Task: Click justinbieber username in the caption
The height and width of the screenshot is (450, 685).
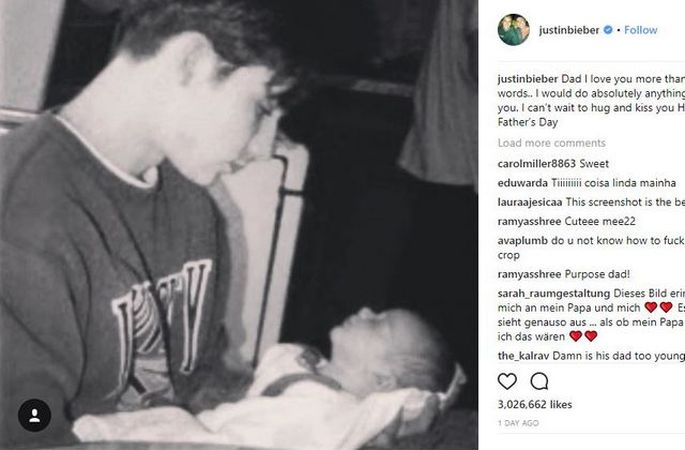Action: [x=528, y=79]
